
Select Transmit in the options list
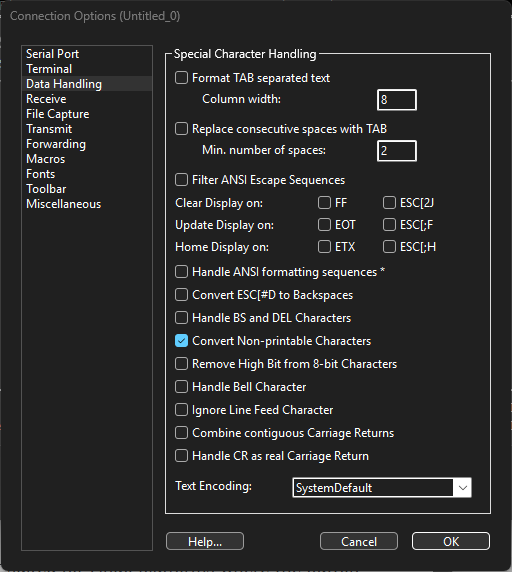click(87, 129)
